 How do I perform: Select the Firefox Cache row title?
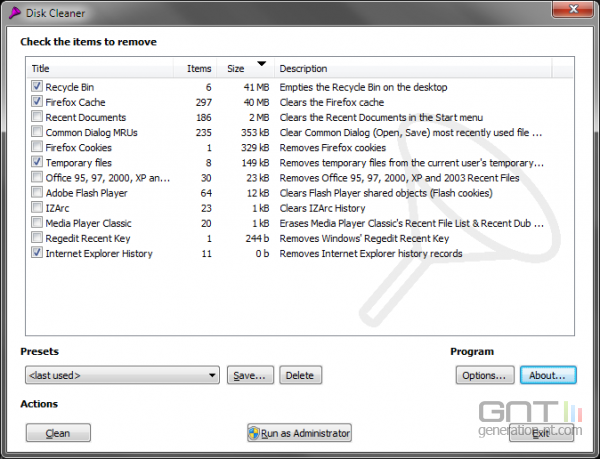click(x=75, y=103)
